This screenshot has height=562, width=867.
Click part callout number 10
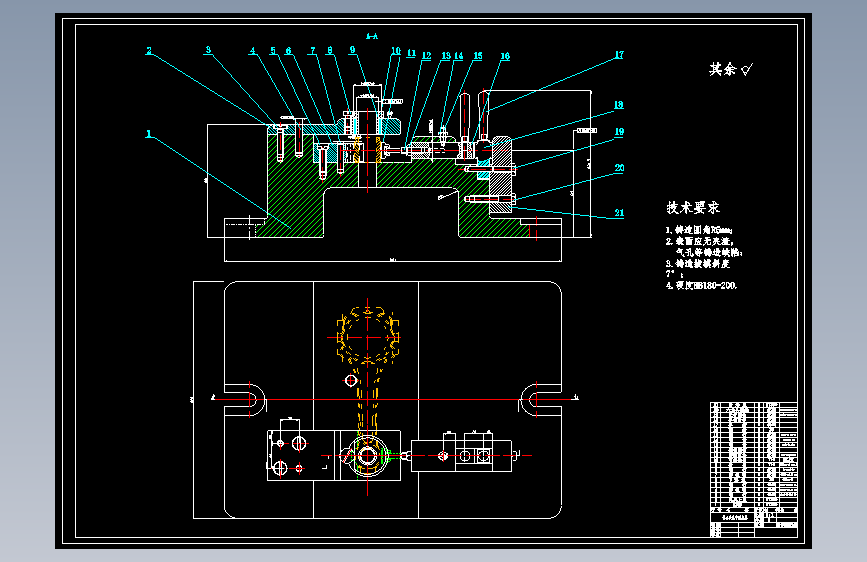(x=396, y=50)
